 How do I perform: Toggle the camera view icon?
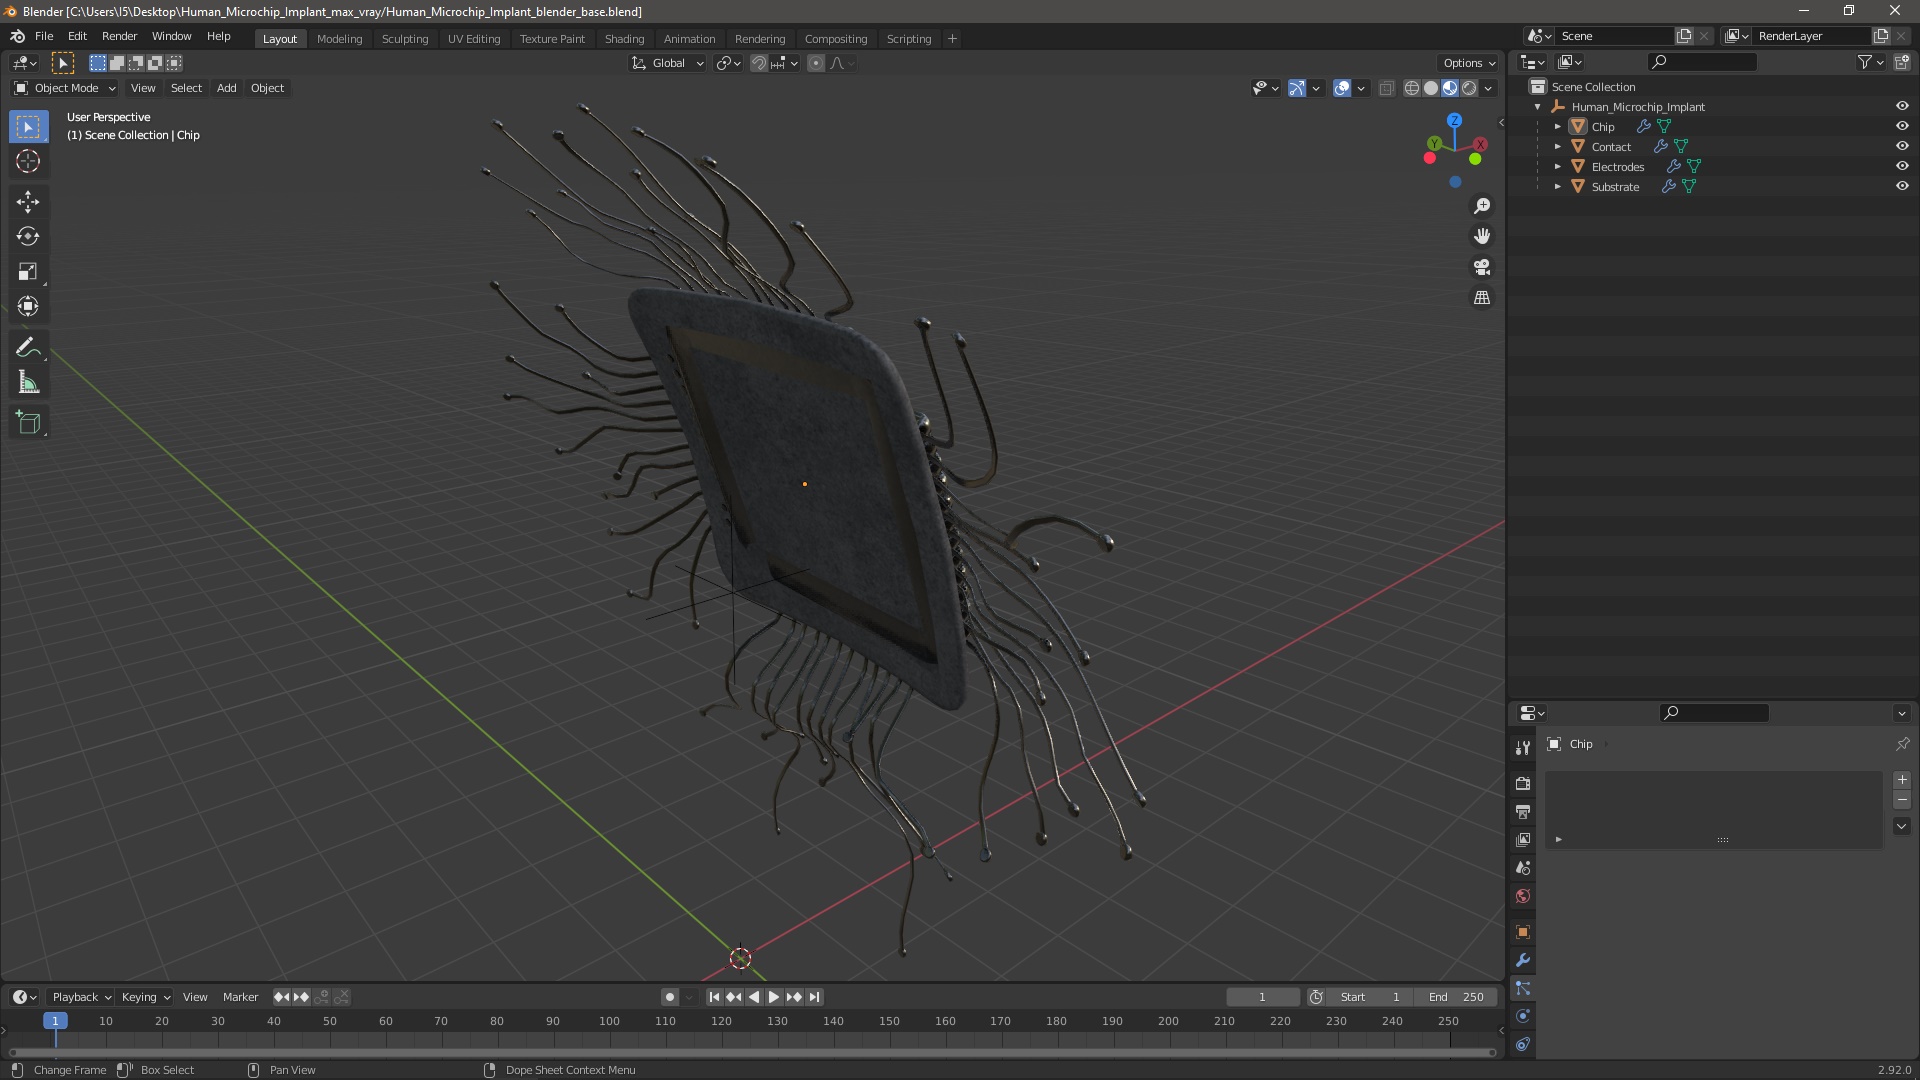click(1482, 267)
